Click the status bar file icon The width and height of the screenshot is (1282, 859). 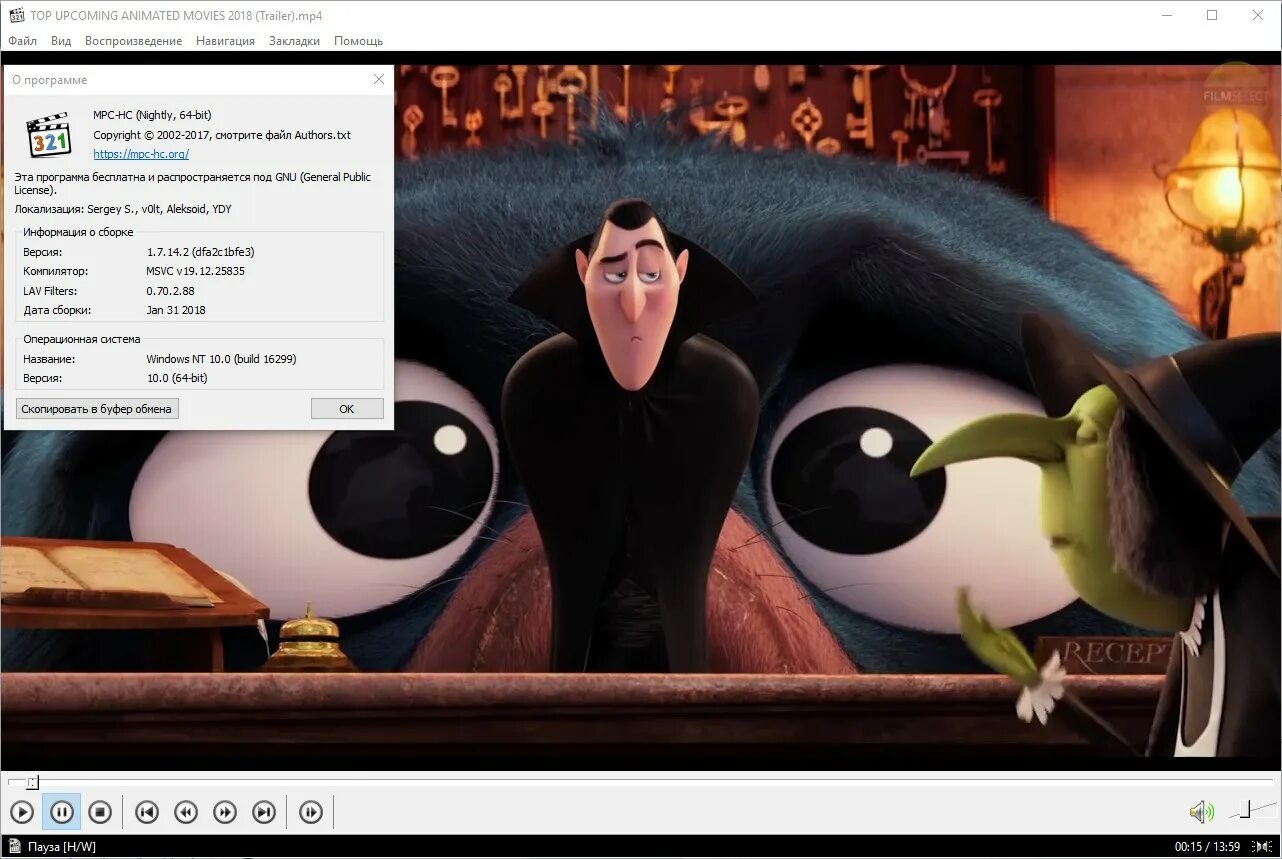(15, 846)
